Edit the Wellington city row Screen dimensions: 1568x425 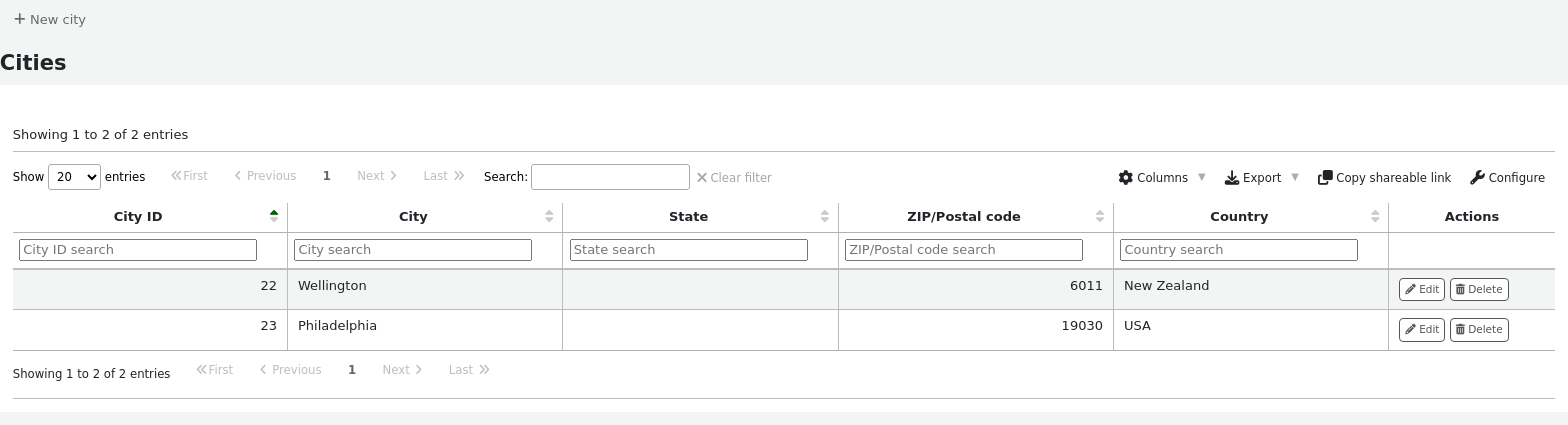[1421, 289]
